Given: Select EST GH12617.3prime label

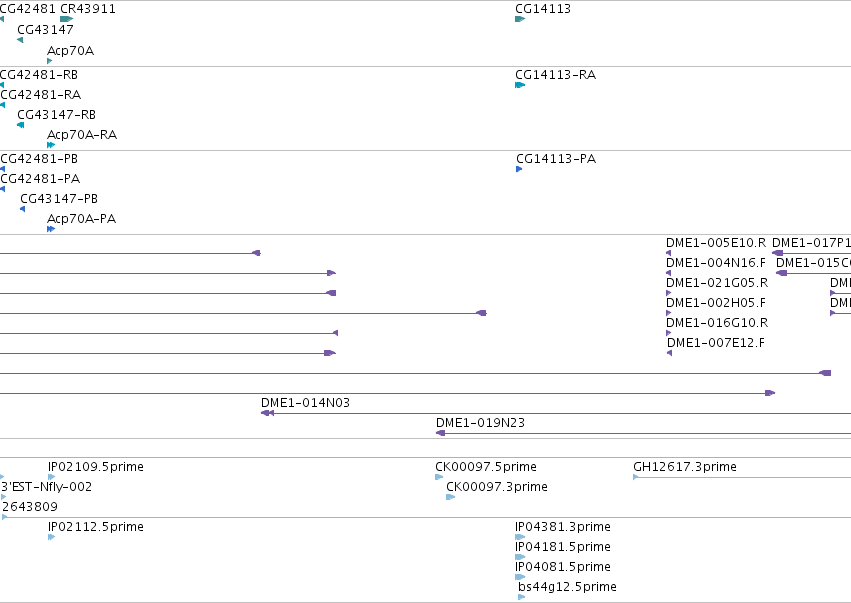Looking at the screenshot, I should [685, 467].
